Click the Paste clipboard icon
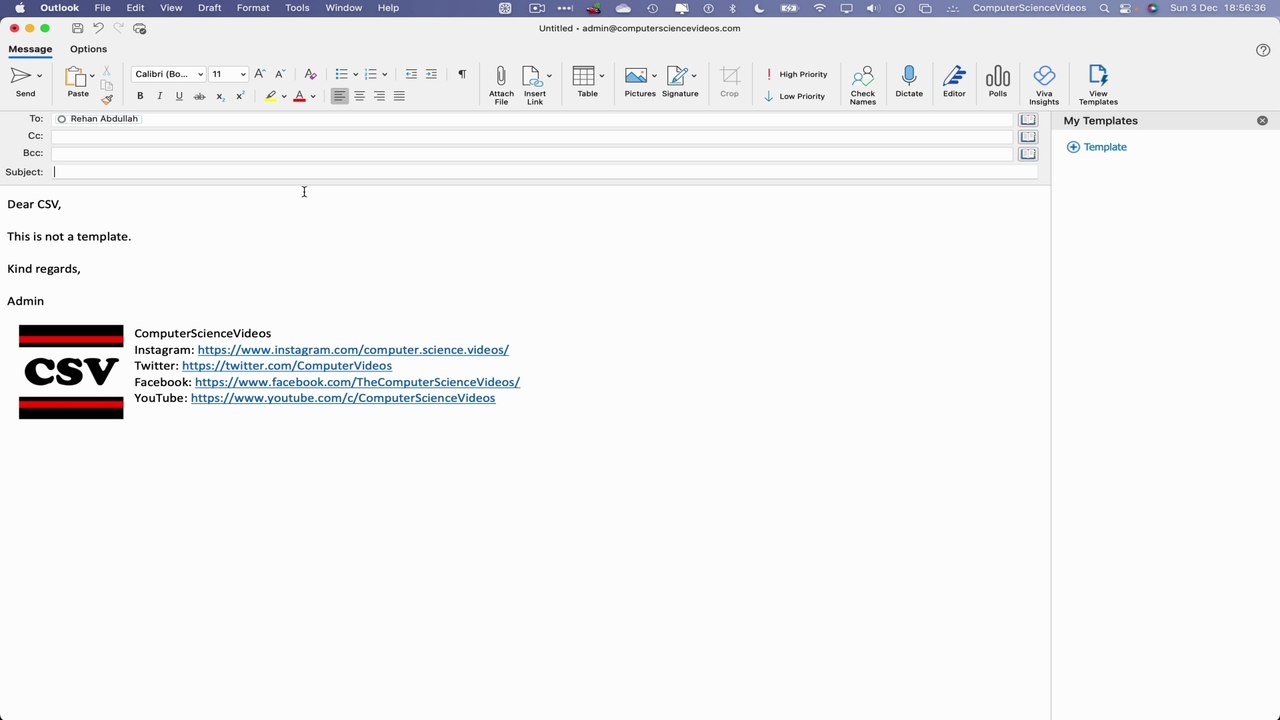 (x=76, y=77)
